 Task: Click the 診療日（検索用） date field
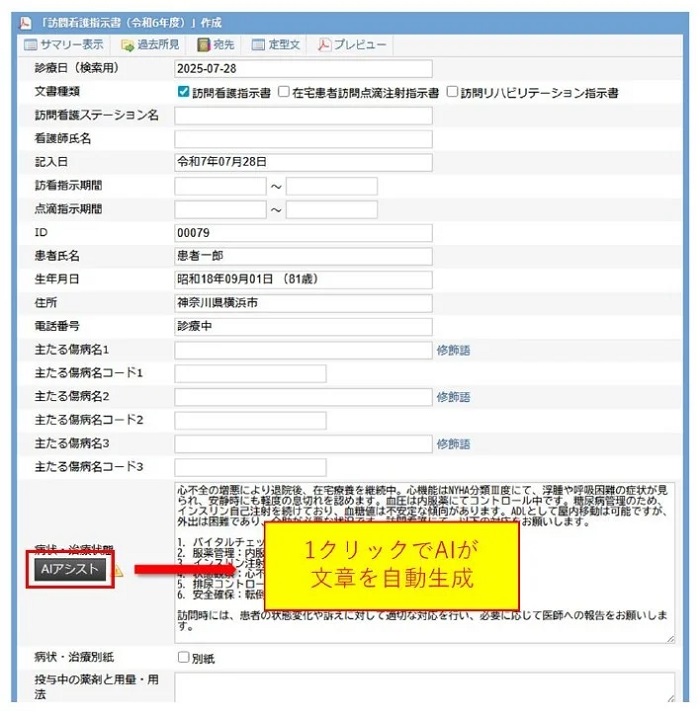[x=303, y=69]
